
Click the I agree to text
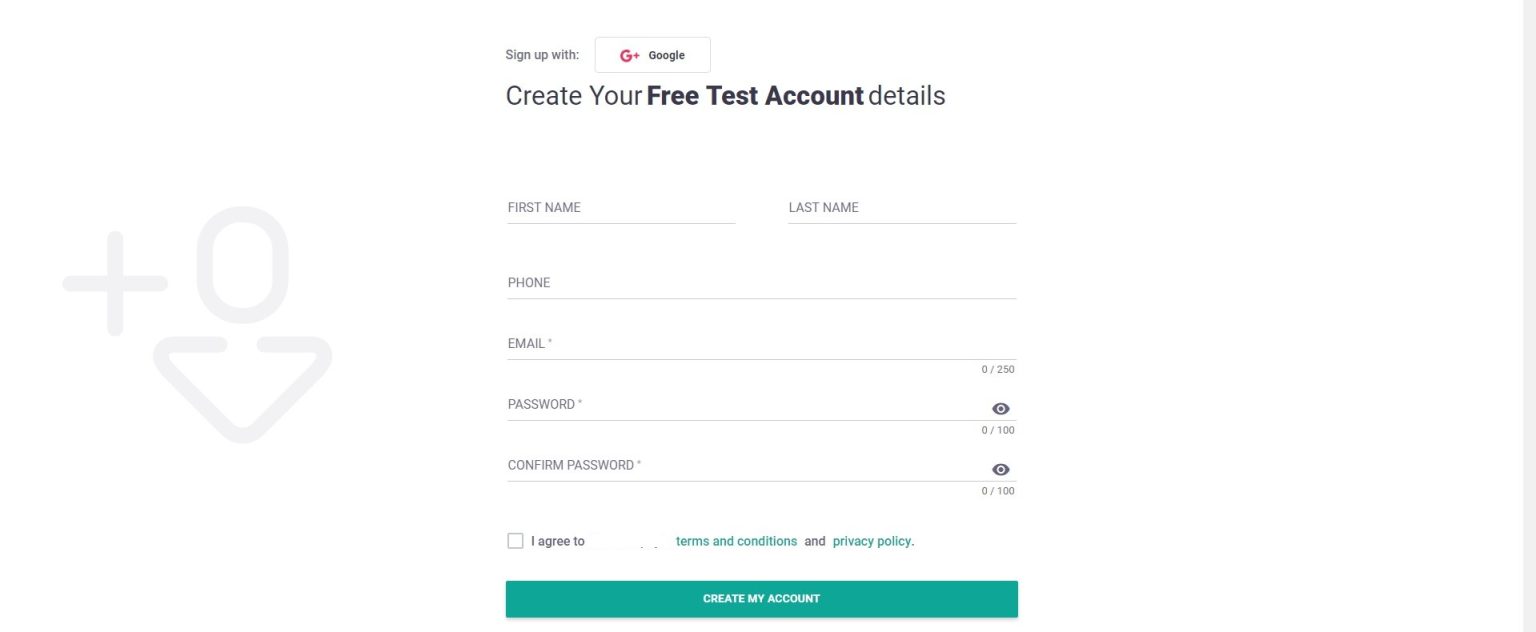pos(557,541)
